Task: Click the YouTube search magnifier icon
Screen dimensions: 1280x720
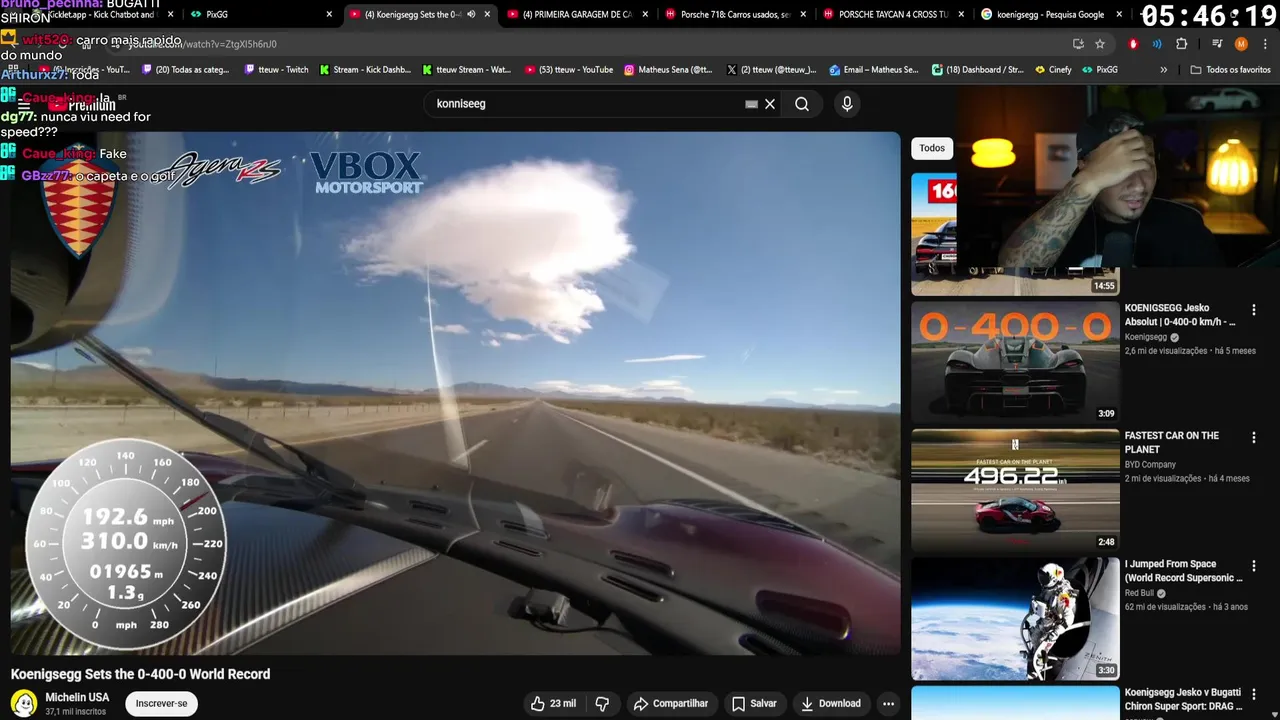Action: click(x=802, y=104)
